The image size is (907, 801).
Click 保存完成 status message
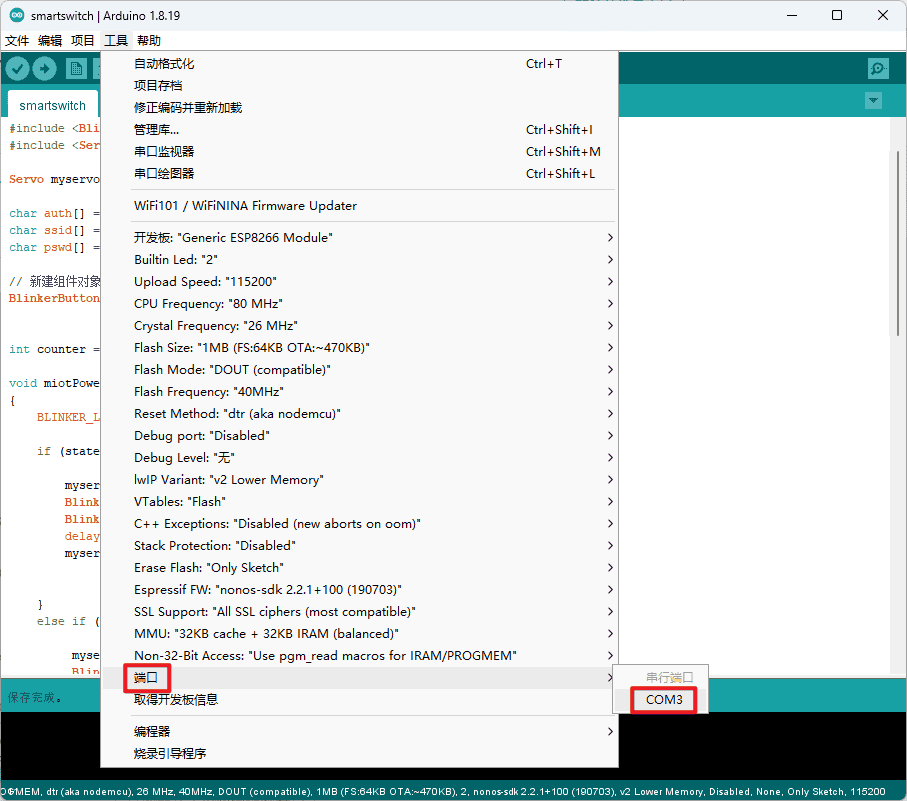pyautogui.click(x=34, y=697)
